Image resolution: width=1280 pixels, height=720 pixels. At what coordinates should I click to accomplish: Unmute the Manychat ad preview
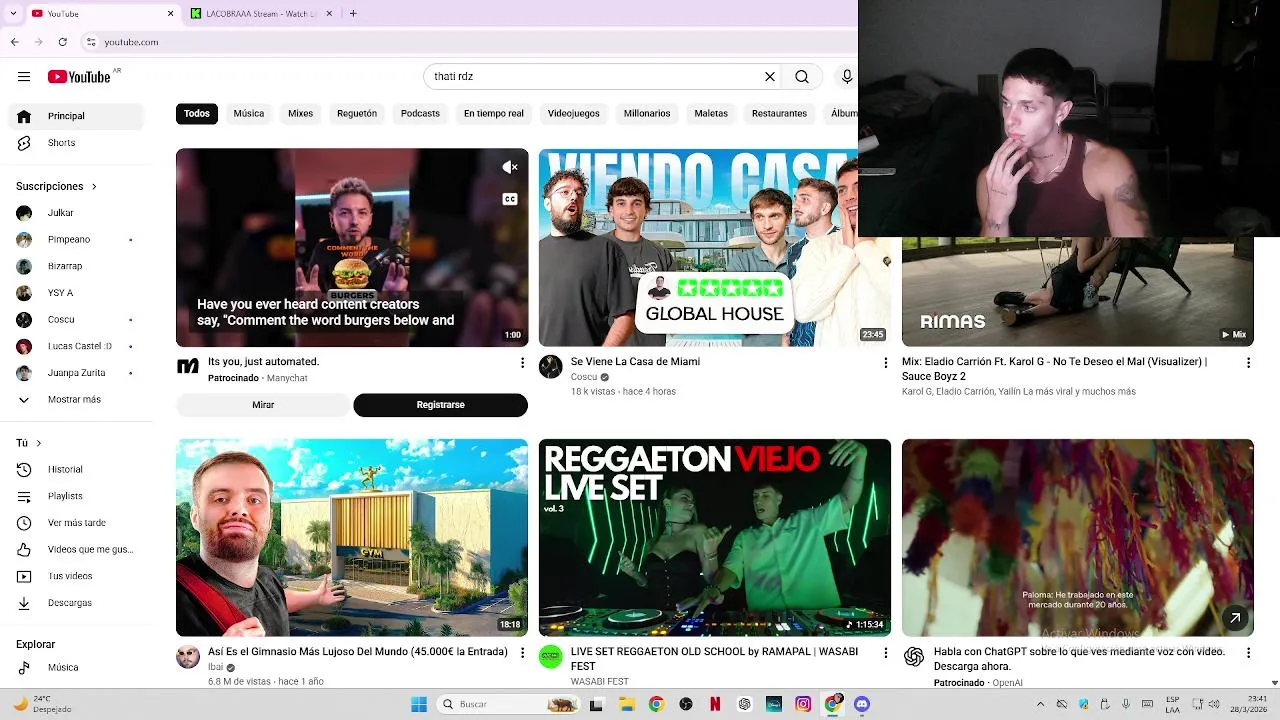[x=510, y=167]
